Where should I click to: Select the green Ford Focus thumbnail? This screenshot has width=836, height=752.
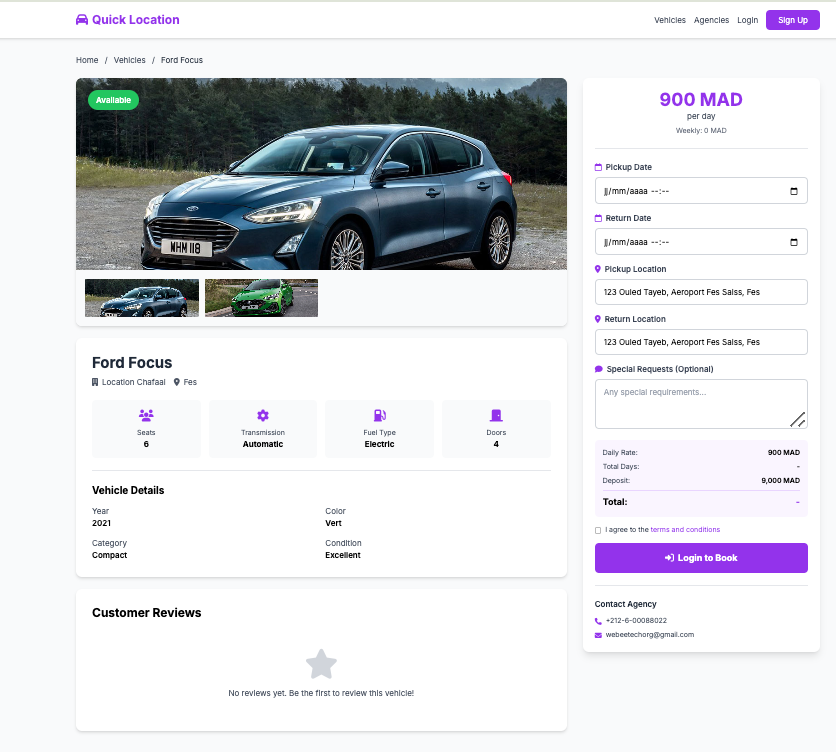261,298
